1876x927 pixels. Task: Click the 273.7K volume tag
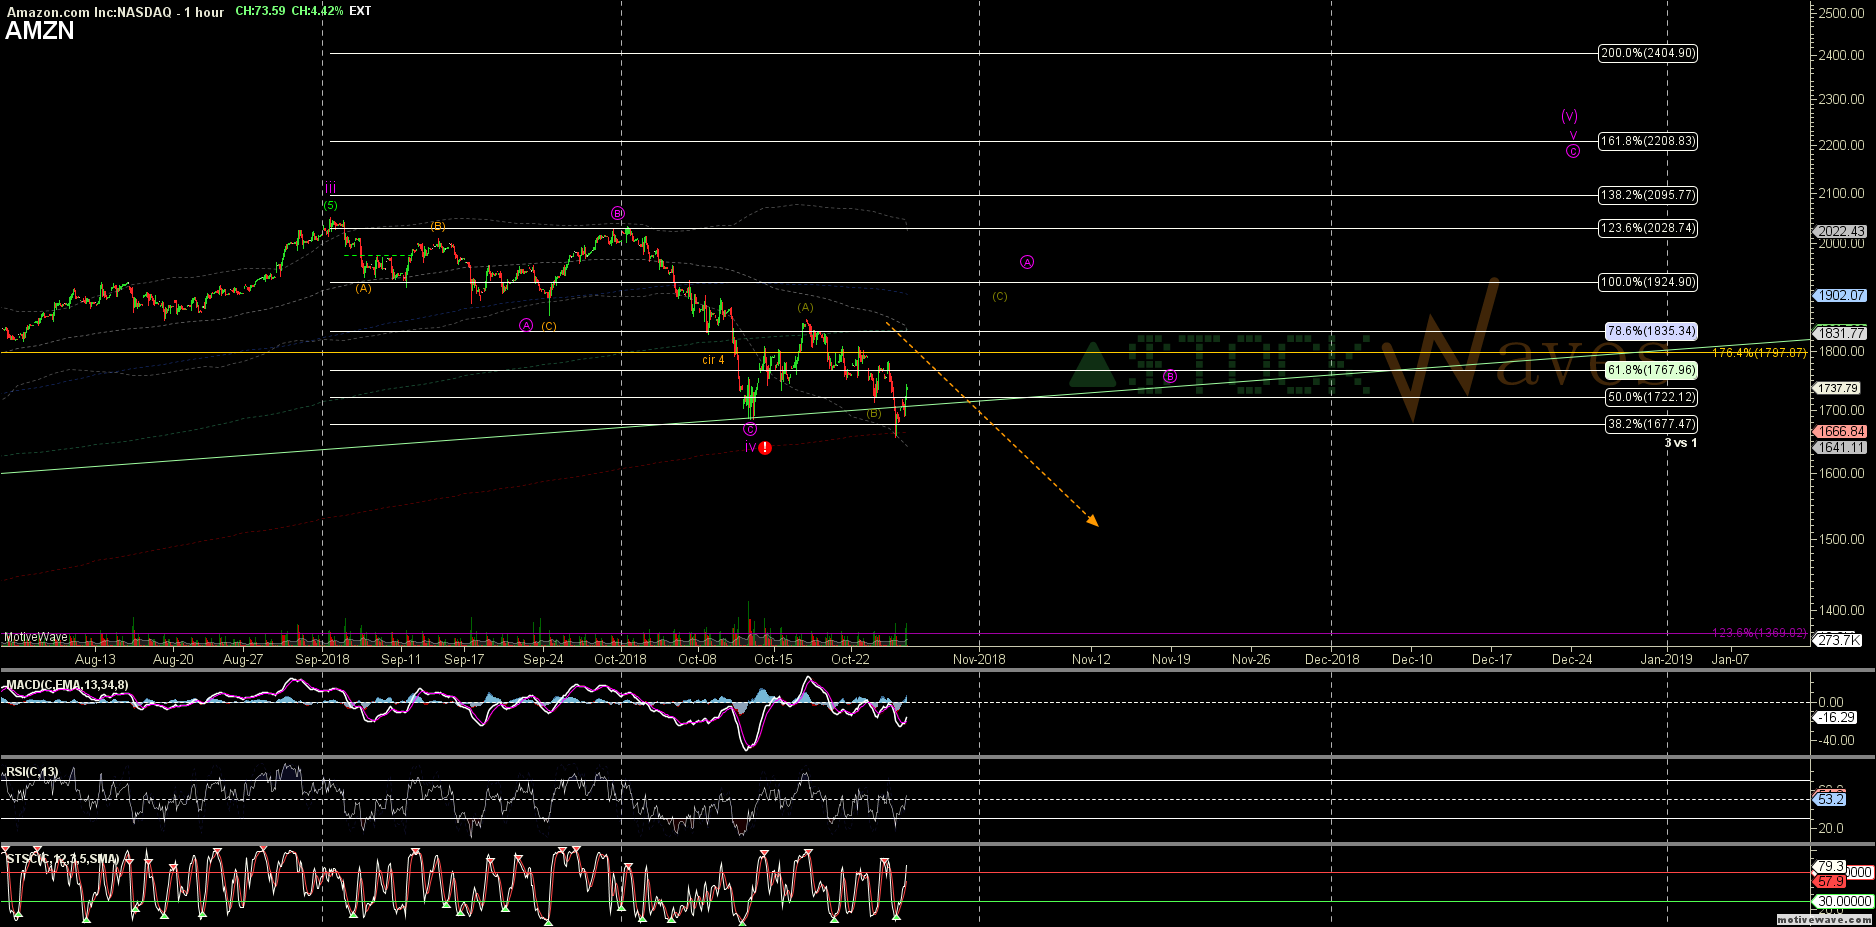click(x=1838, y=640)
